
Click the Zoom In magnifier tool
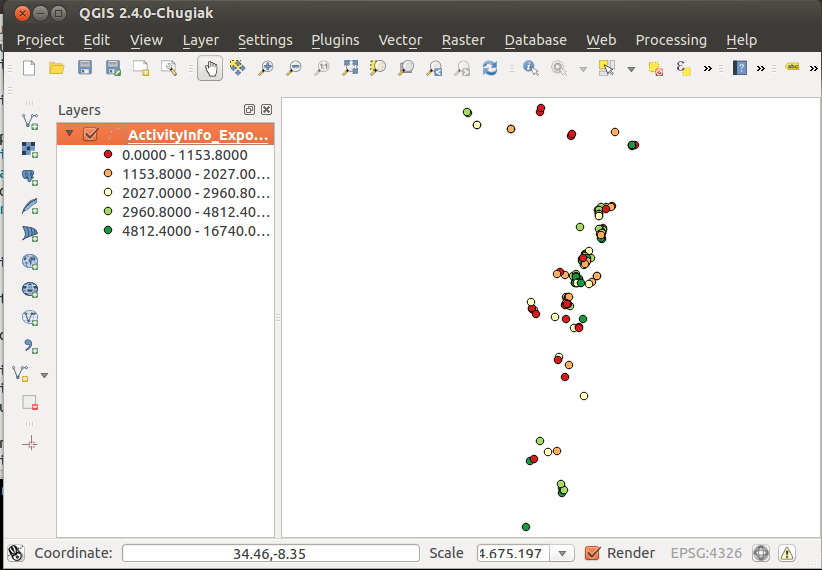tap(266, 68)
